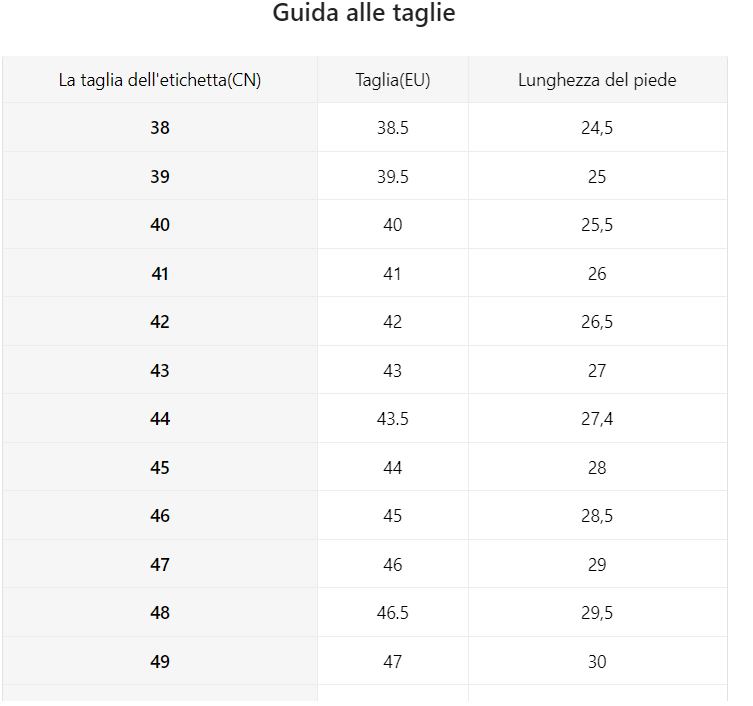Select foot length 24,5 cell
This screenshot has width=753, height=706.
pos(597,128)
